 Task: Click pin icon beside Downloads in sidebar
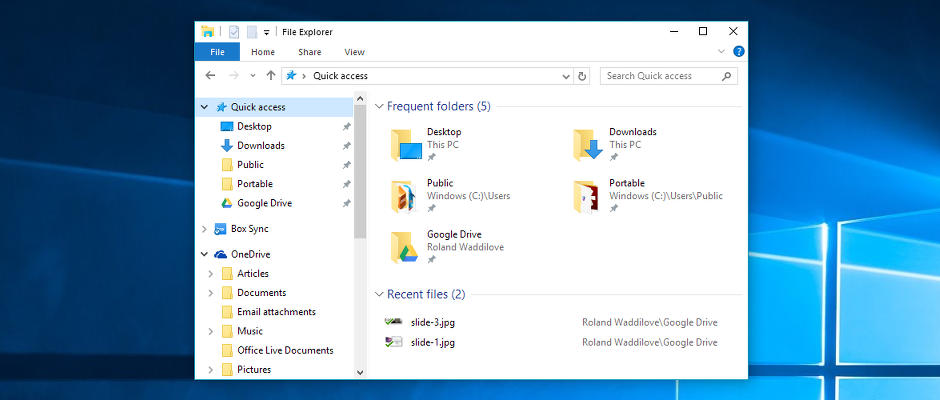pos(346,146)
